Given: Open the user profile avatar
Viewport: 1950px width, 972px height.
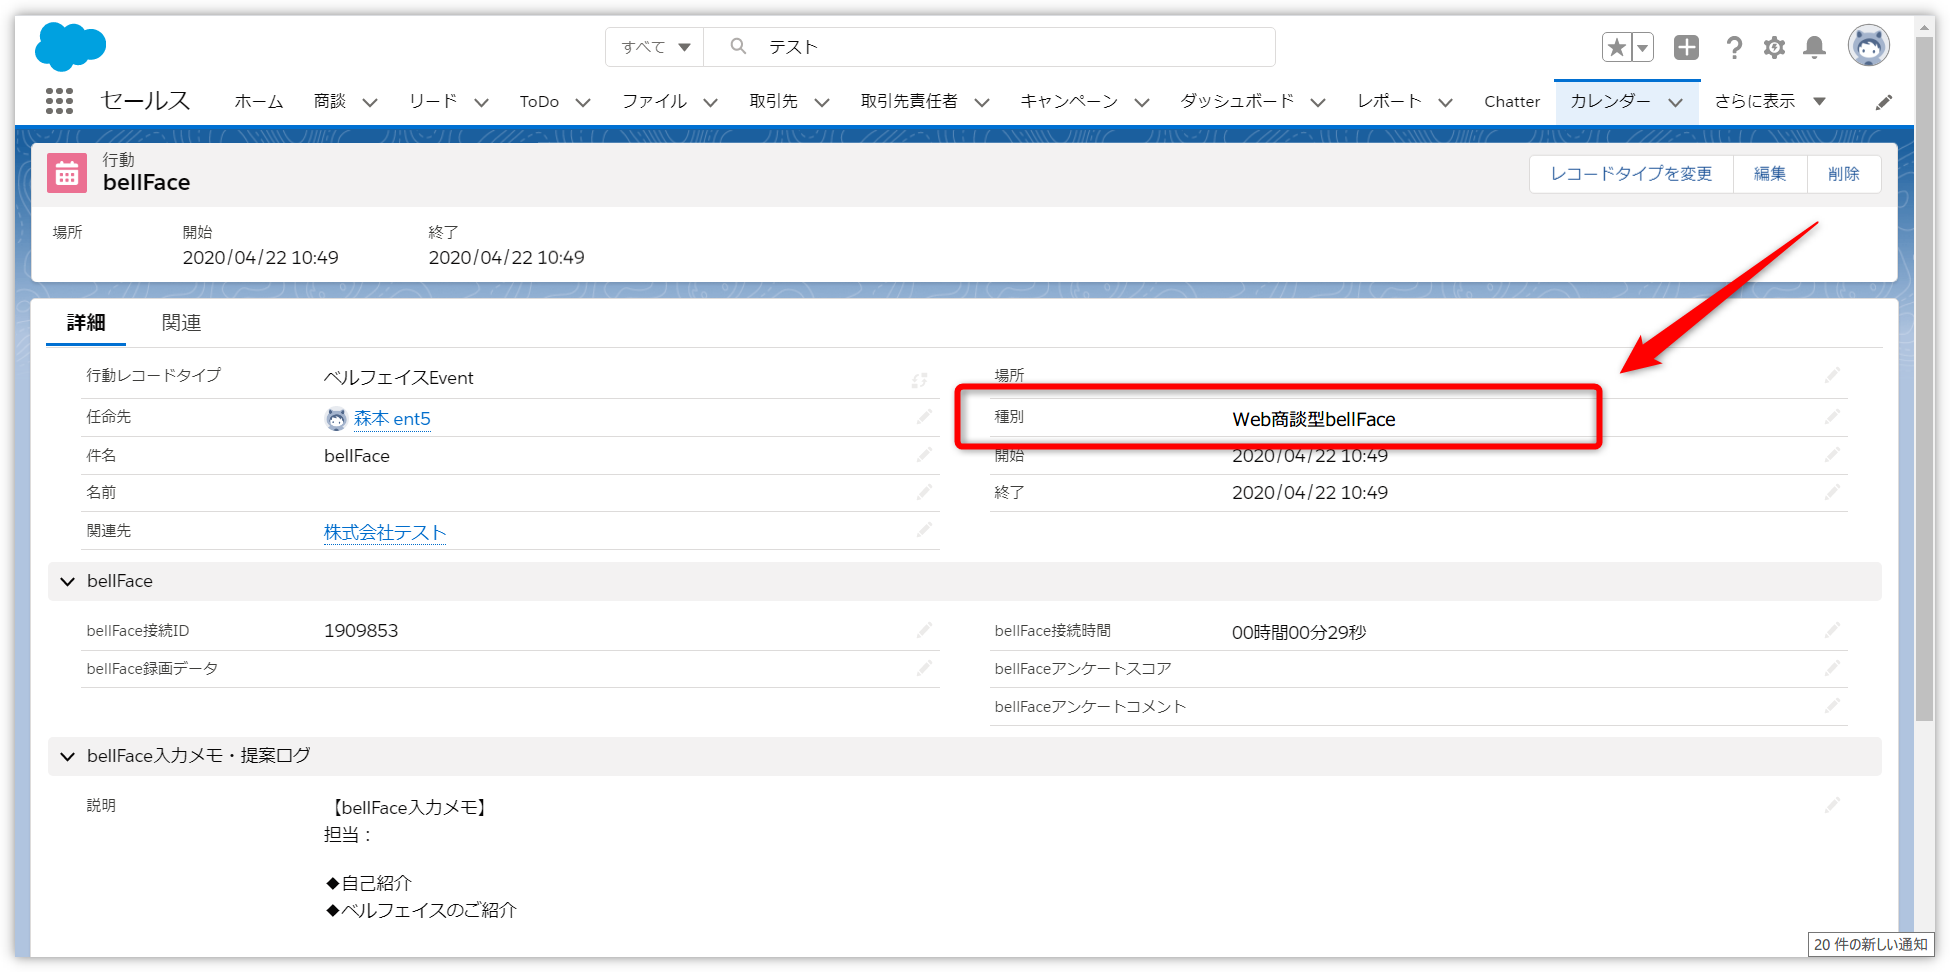Looking at the screenshot, I should [x=1868, y=46].
